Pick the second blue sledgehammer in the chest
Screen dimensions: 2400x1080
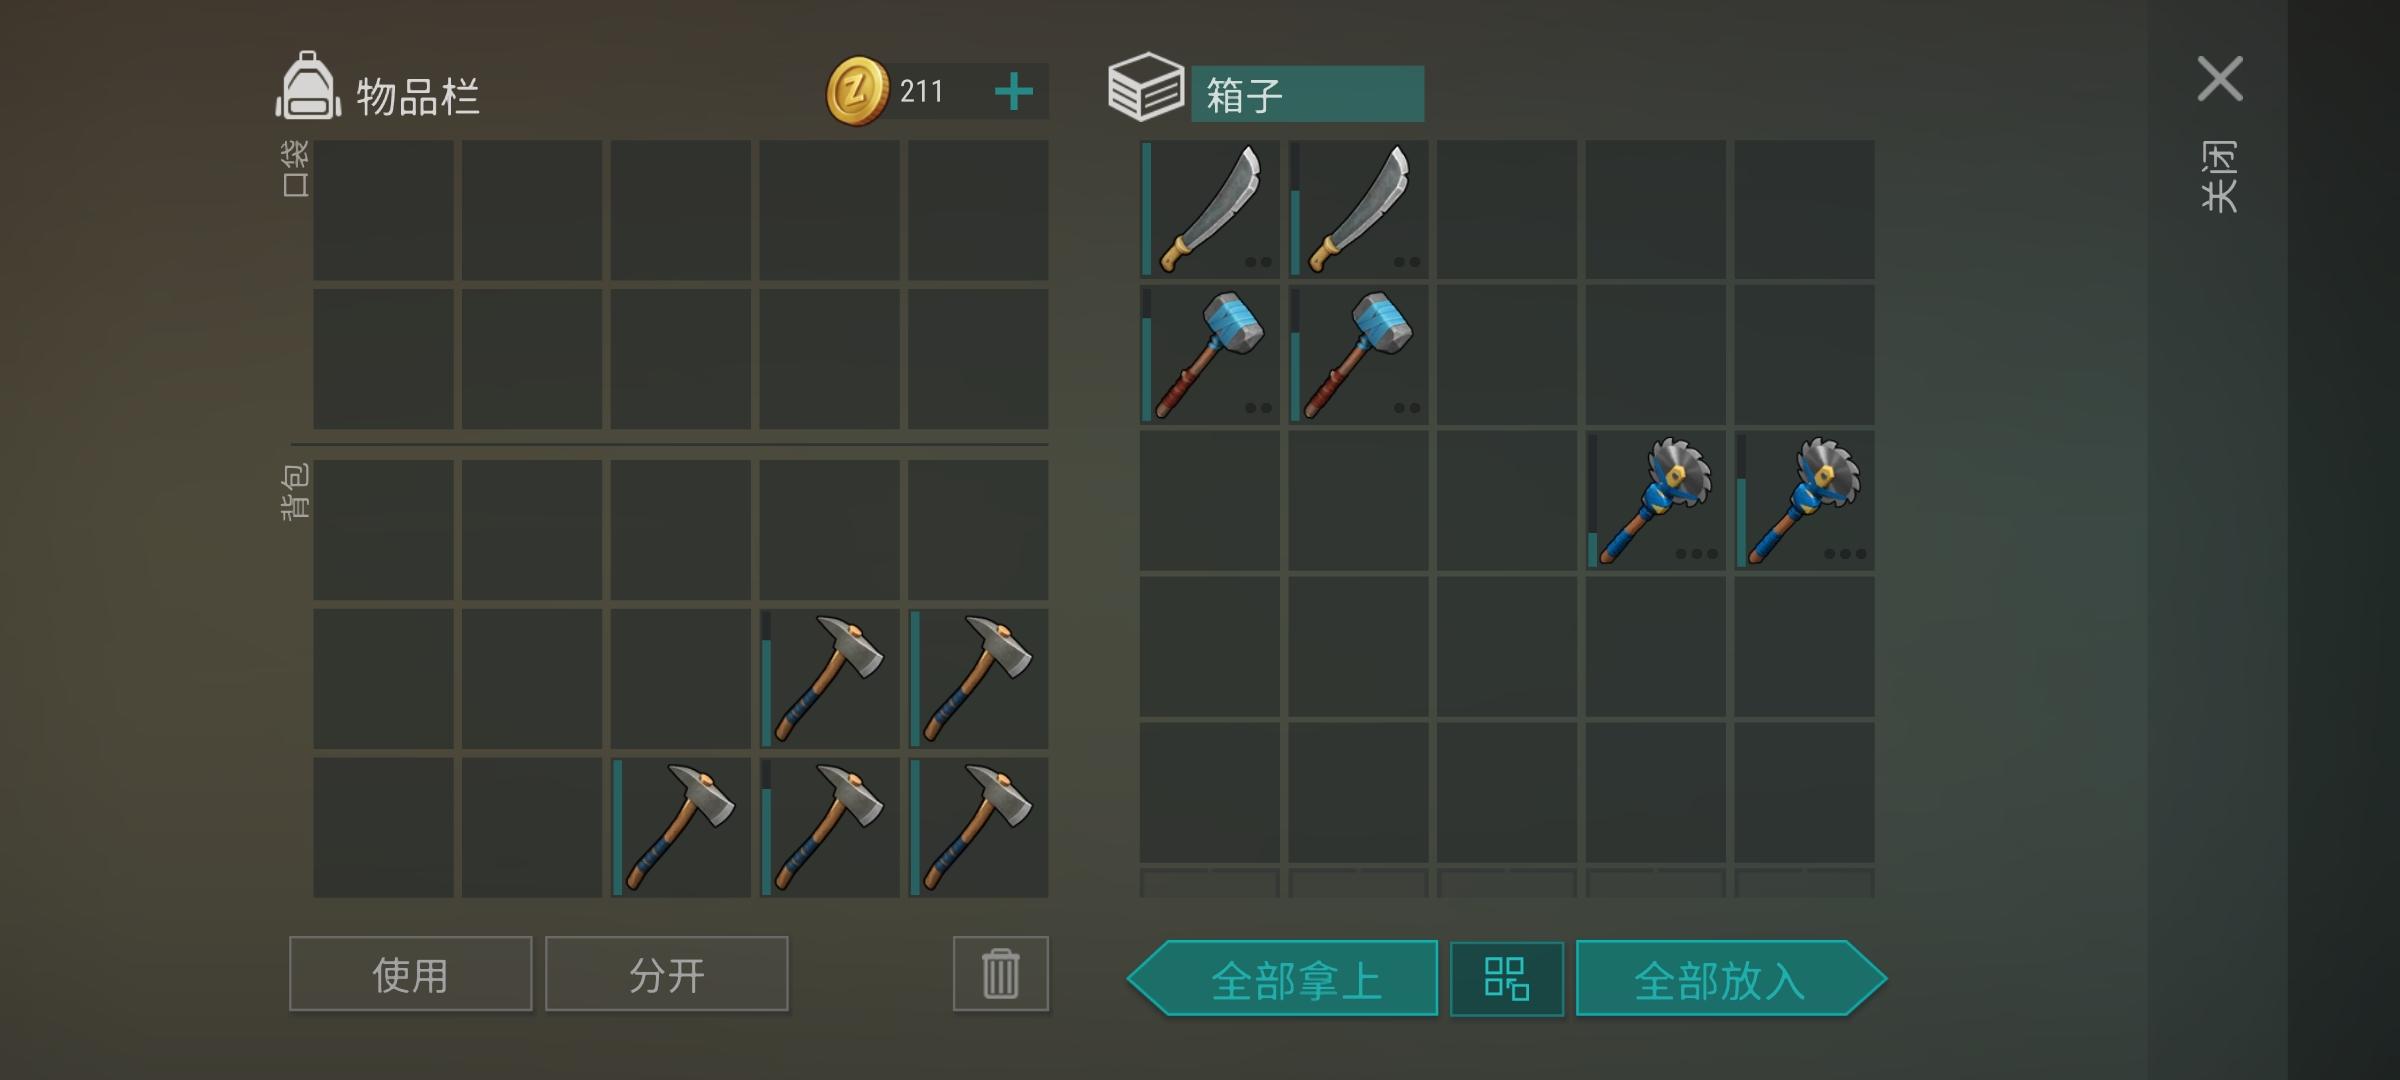[1358, 355]
